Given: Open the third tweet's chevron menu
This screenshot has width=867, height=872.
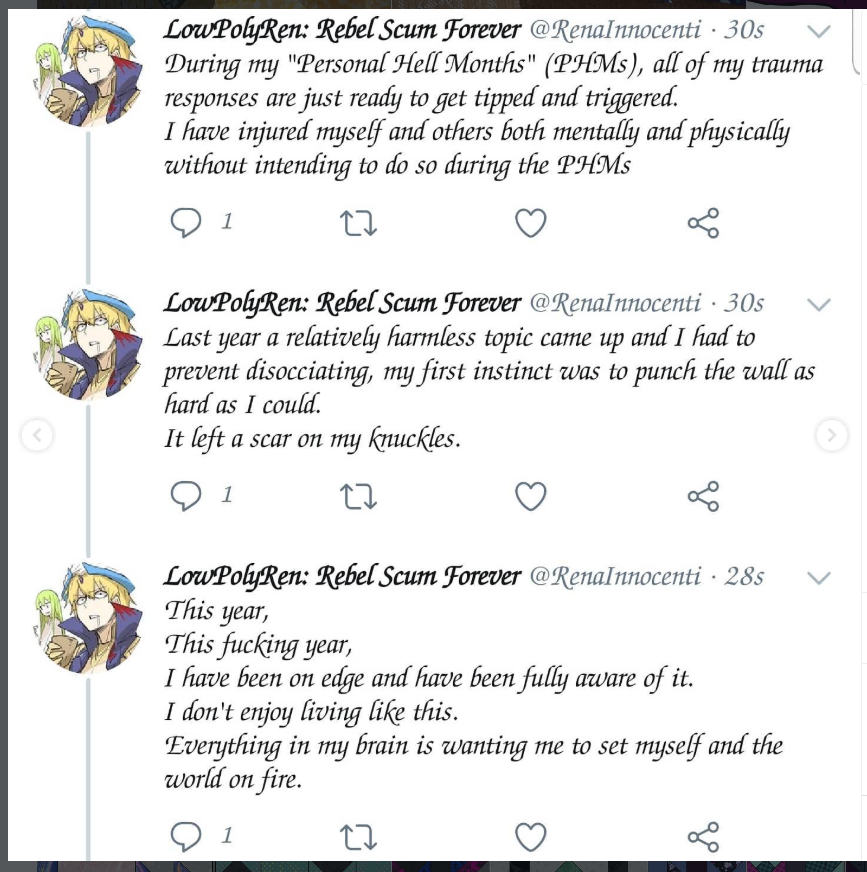Looking at the screenshot, I should [x=819, y=578].
